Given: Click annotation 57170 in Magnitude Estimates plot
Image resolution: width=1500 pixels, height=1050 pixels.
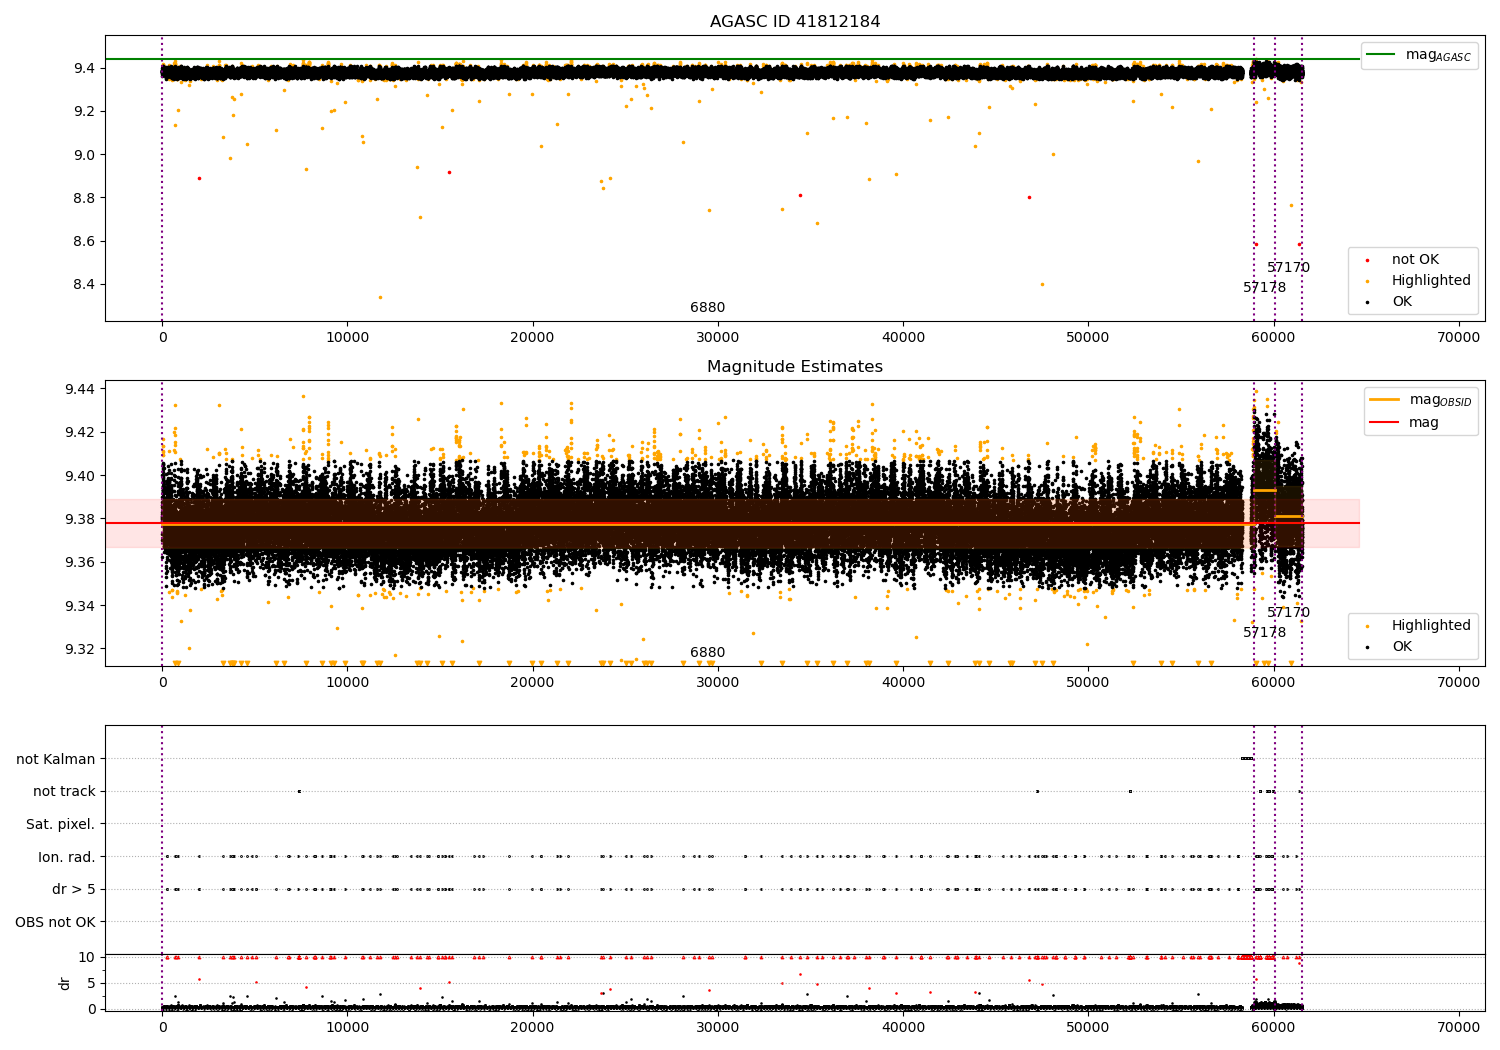Looking at the screenshot, I should click(x=1288, y=613).
